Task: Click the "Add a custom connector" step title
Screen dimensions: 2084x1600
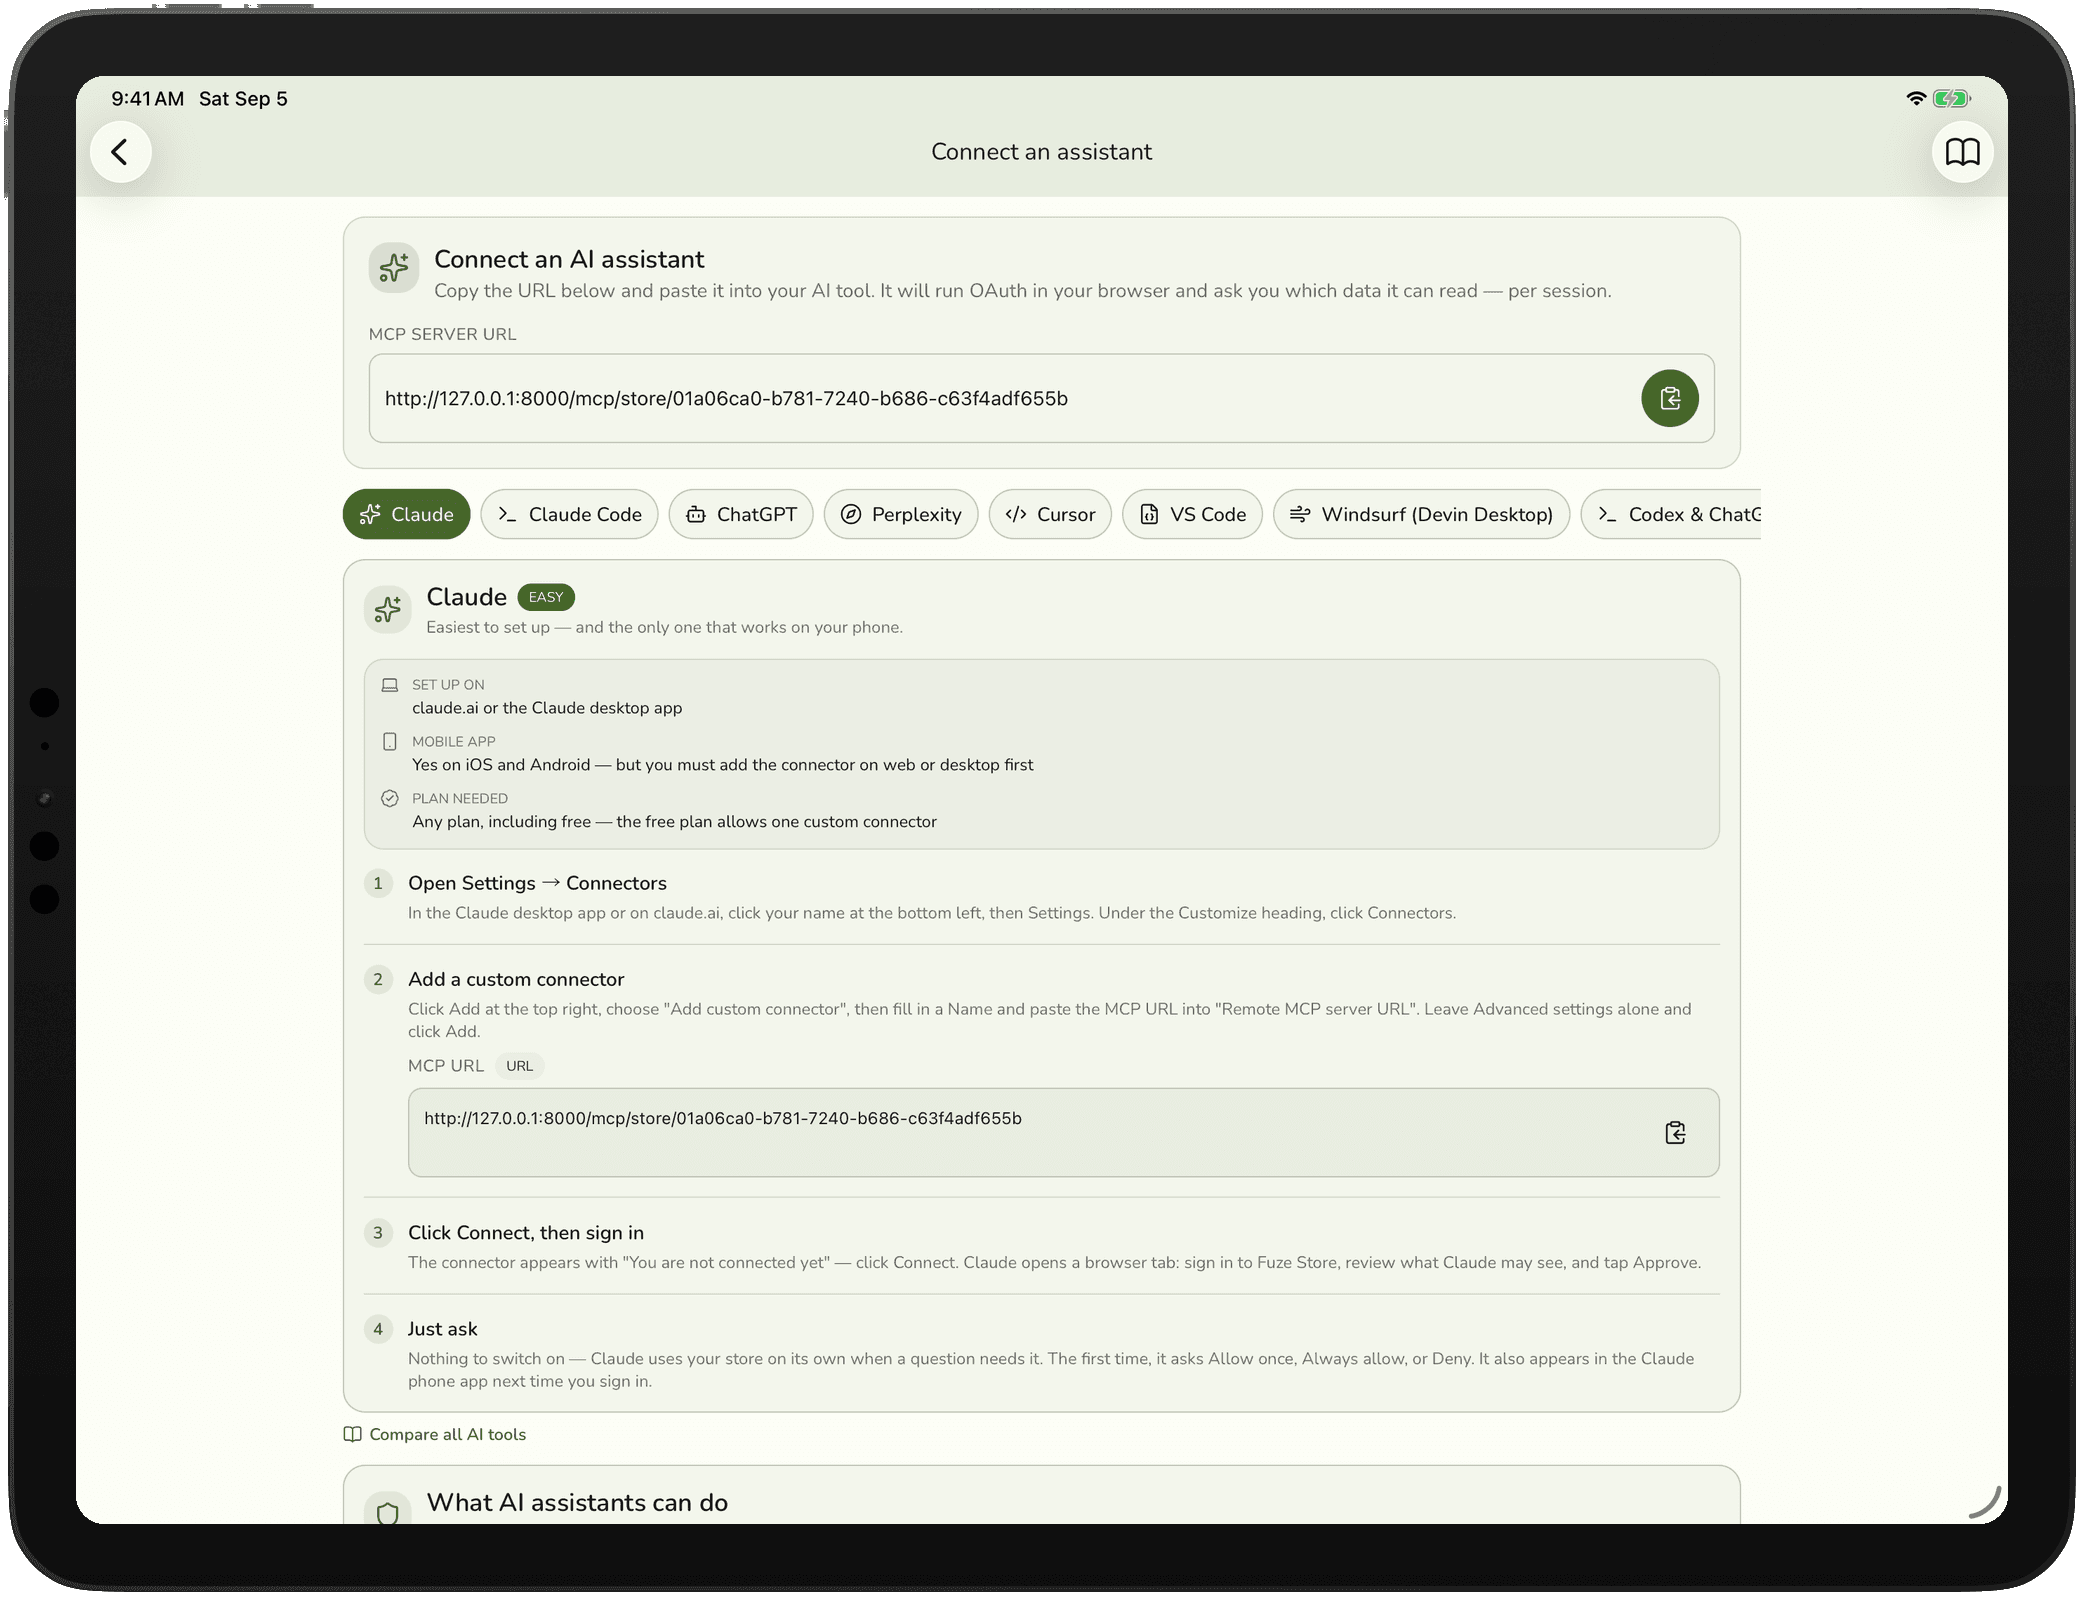Action: click(516, 979)
